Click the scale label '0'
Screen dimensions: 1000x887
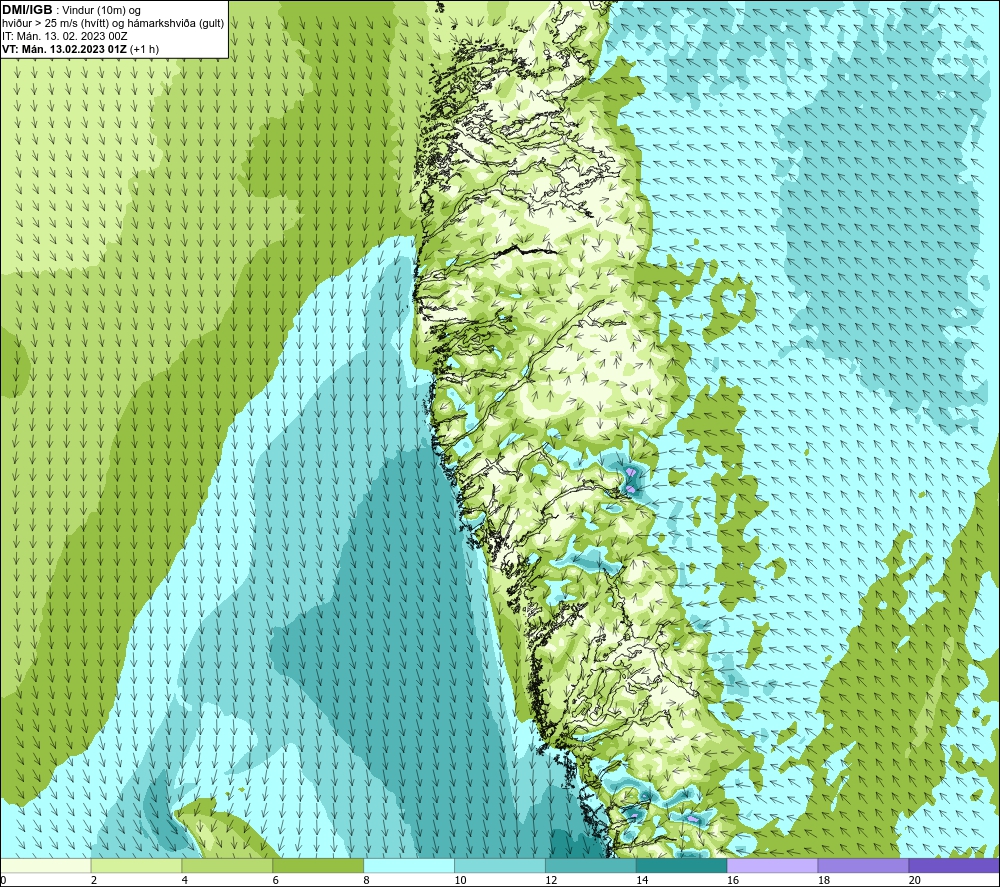[3, 880]
